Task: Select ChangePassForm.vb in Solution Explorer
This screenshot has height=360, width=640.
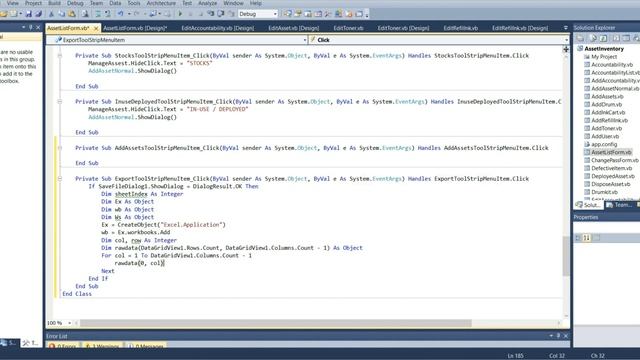Action: 615,160
